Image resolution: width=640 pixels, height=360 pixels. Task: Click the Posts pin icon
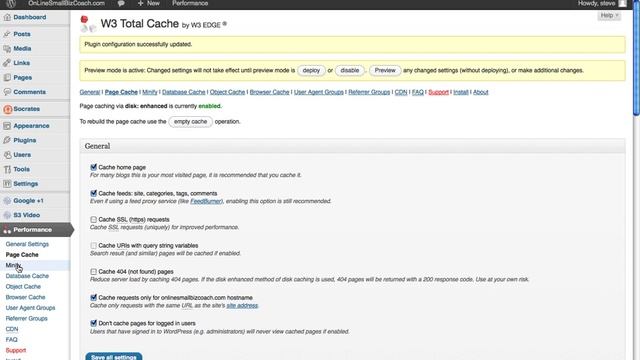tap(7, 34)
